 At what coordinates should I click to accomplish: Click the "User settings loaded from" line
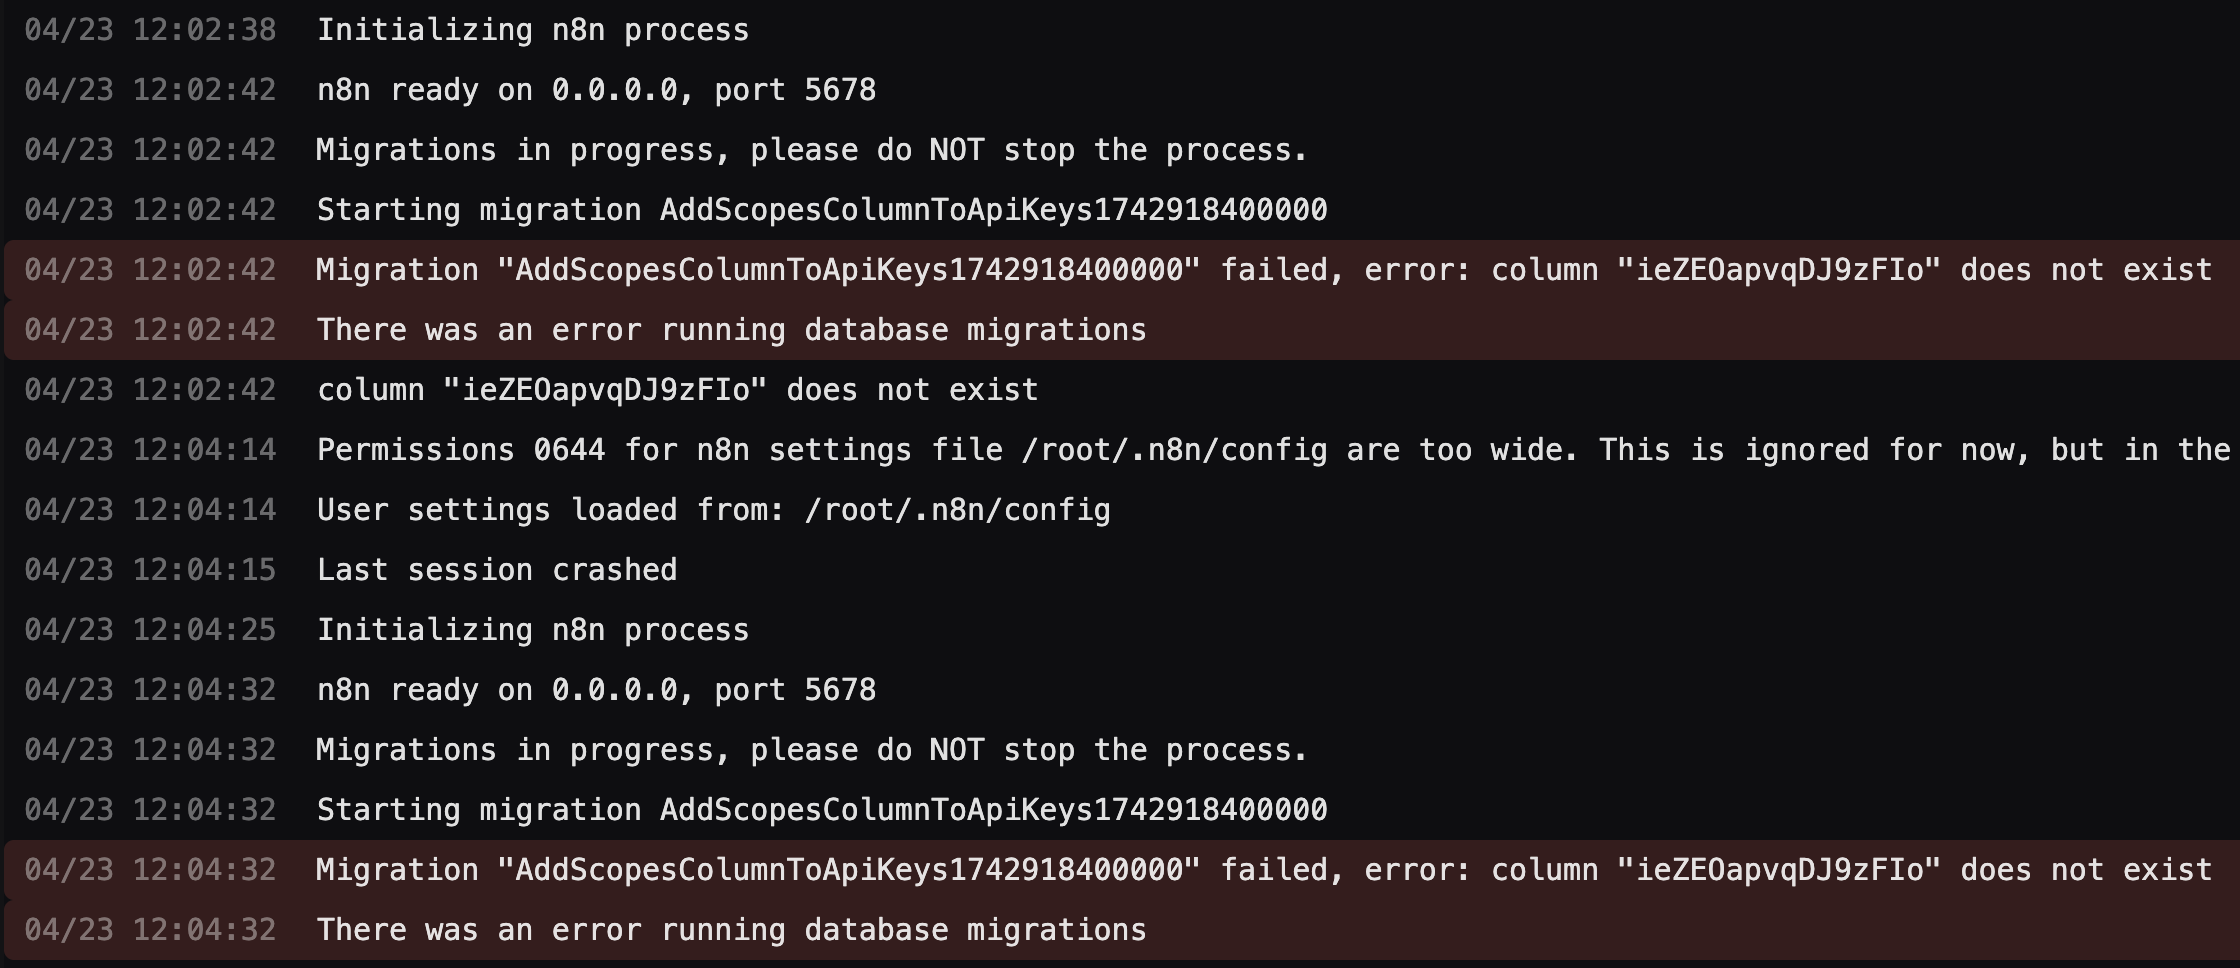tap(1120, 510)
